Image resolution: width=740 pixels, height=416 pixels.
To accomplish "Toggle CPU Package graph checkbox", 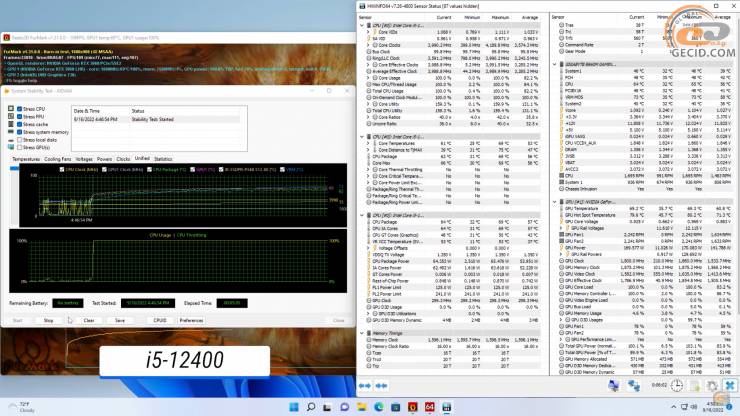I will coord(149,170).
